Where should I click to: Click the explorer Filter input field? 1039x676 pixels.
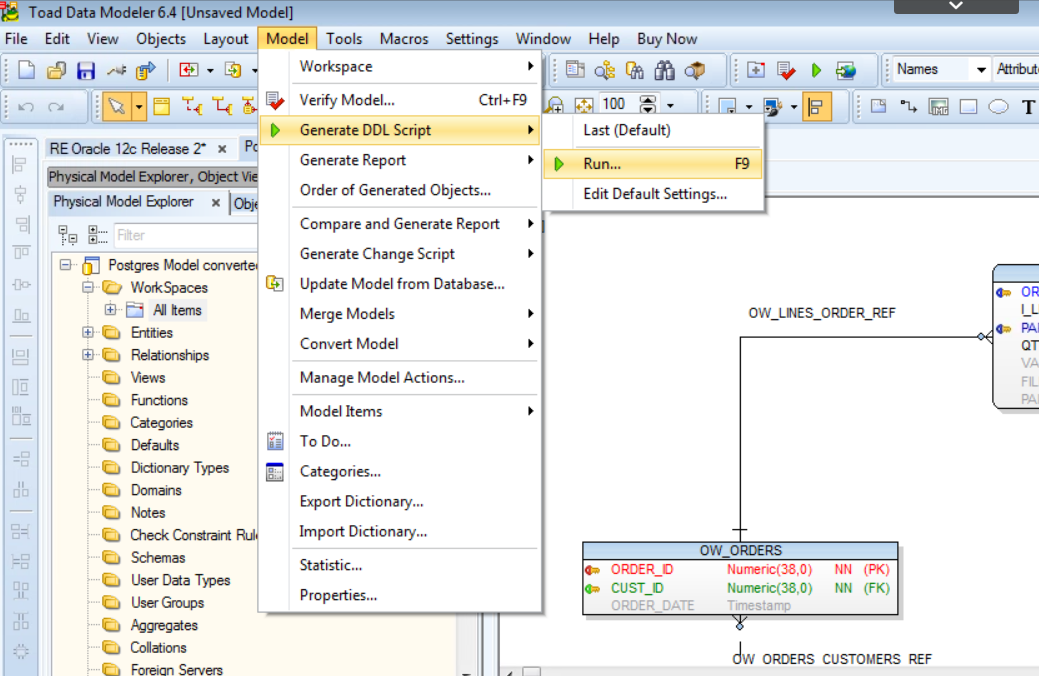click(x=186, y=235)
